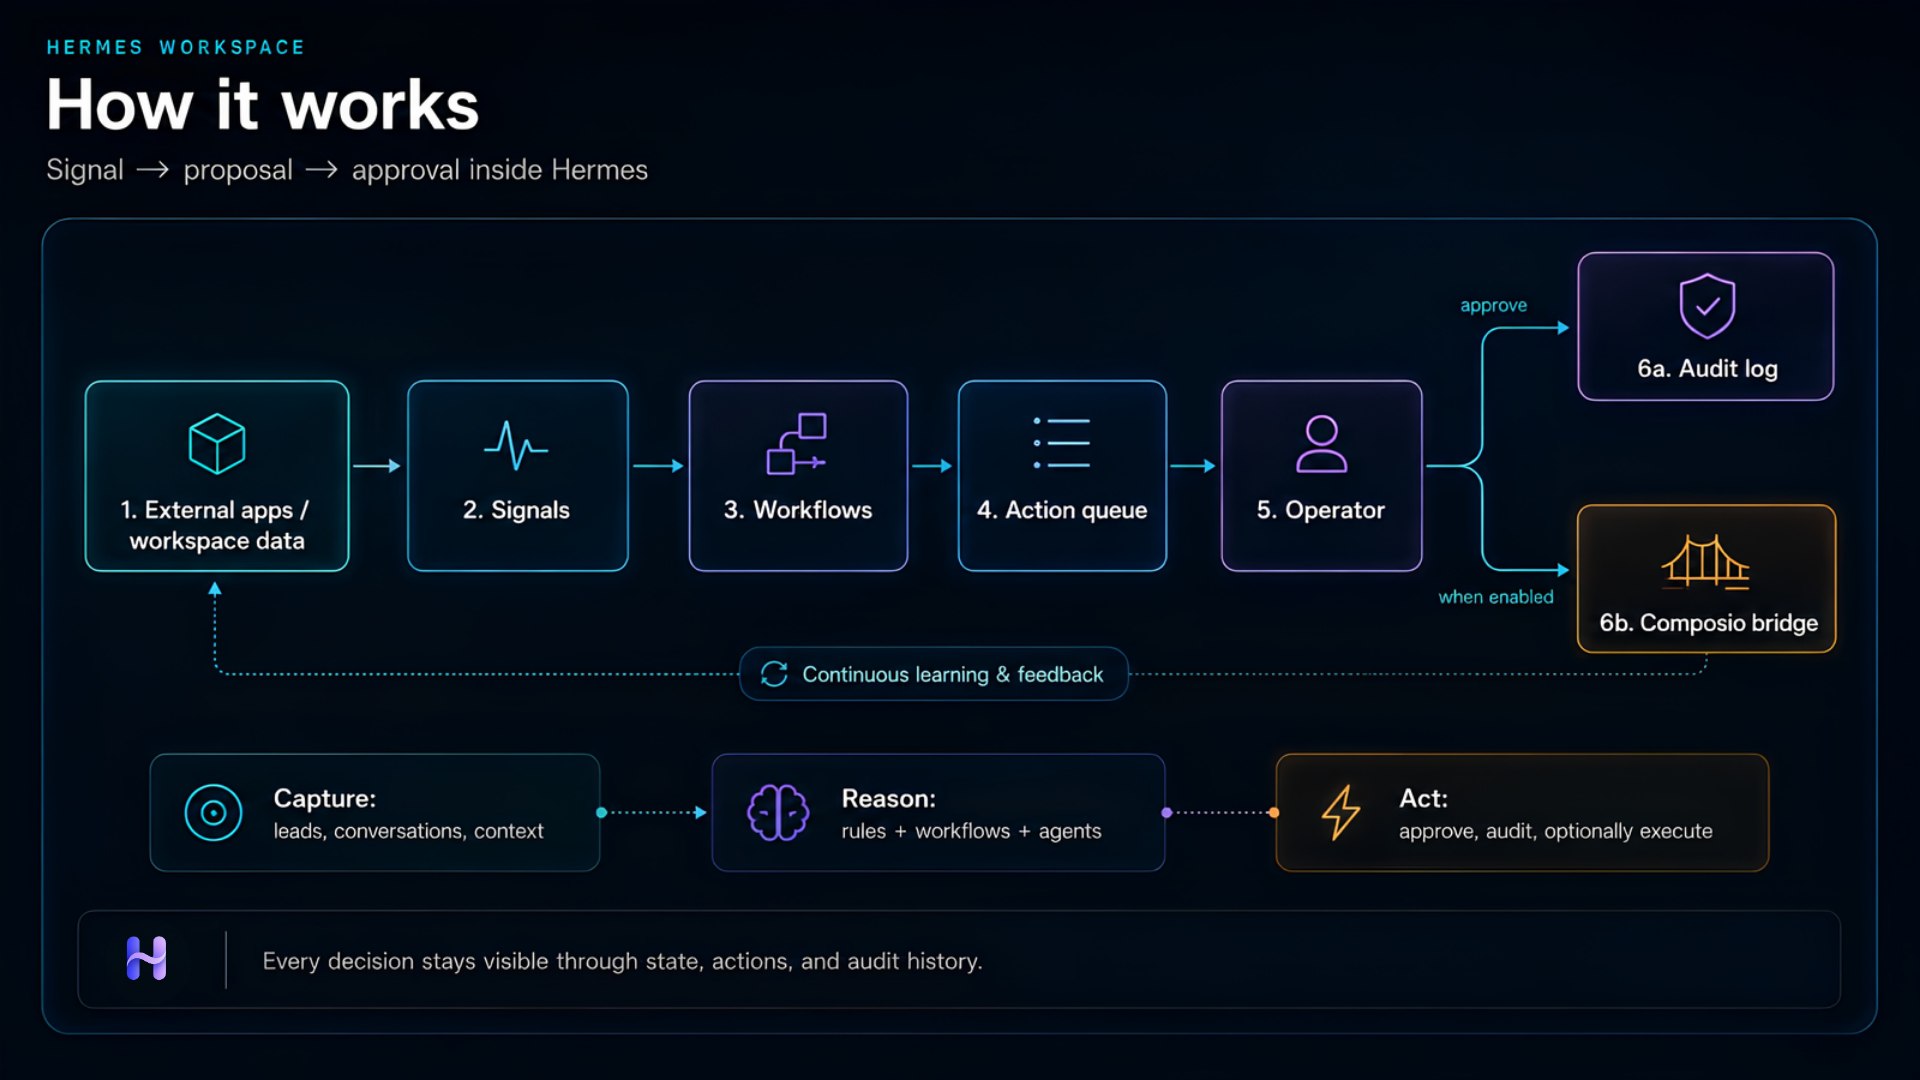Image resolution: width=1920 pixels, height=1080 pixels.
Task: Select the '6b. Composio bridge' label
Action: pyautogui.click(x=1708, y=623)
